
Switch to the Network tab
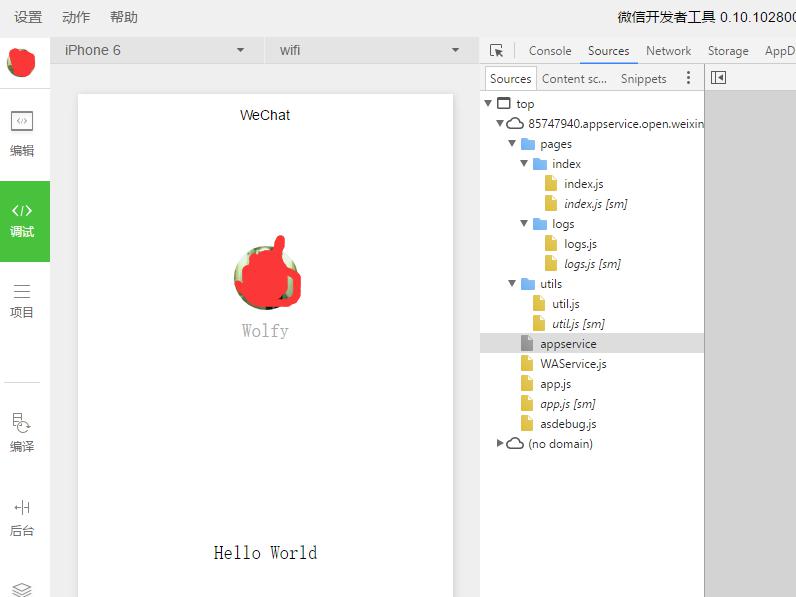pyautogui.click(x=668, y=51)
